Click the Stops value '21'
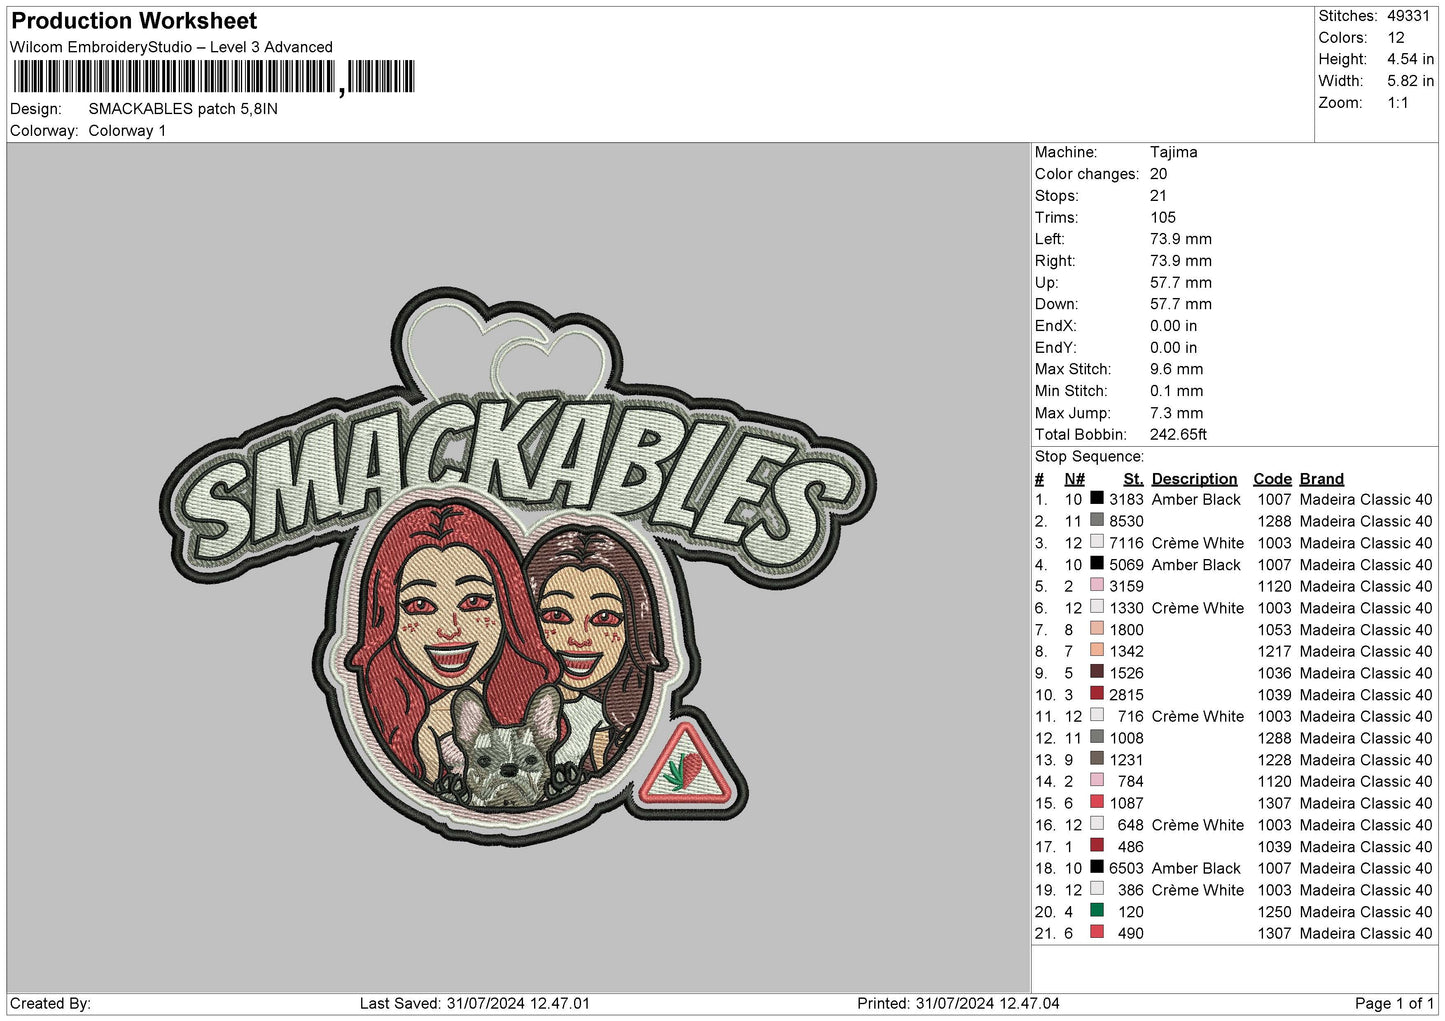The height and width of the screenshot is (1021, 1445). pos(1158,196)
